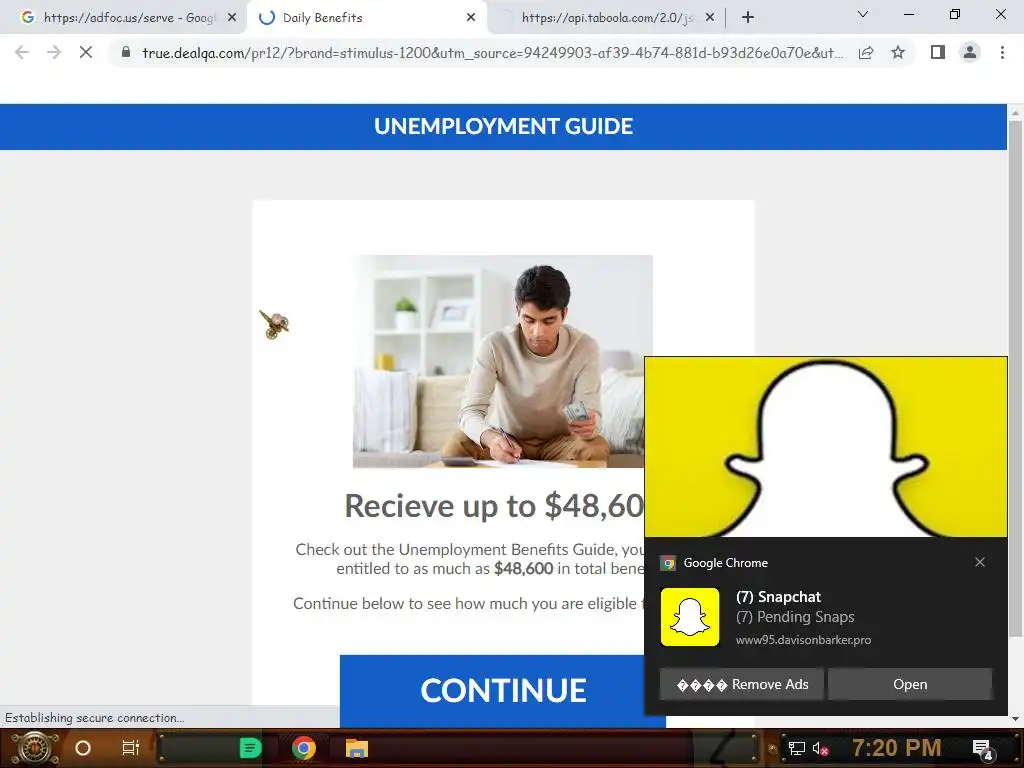Close the Daily Benefits tab
Viewport: 1024px width, 768px height.
pyautogui.click(x=471, y=18)
